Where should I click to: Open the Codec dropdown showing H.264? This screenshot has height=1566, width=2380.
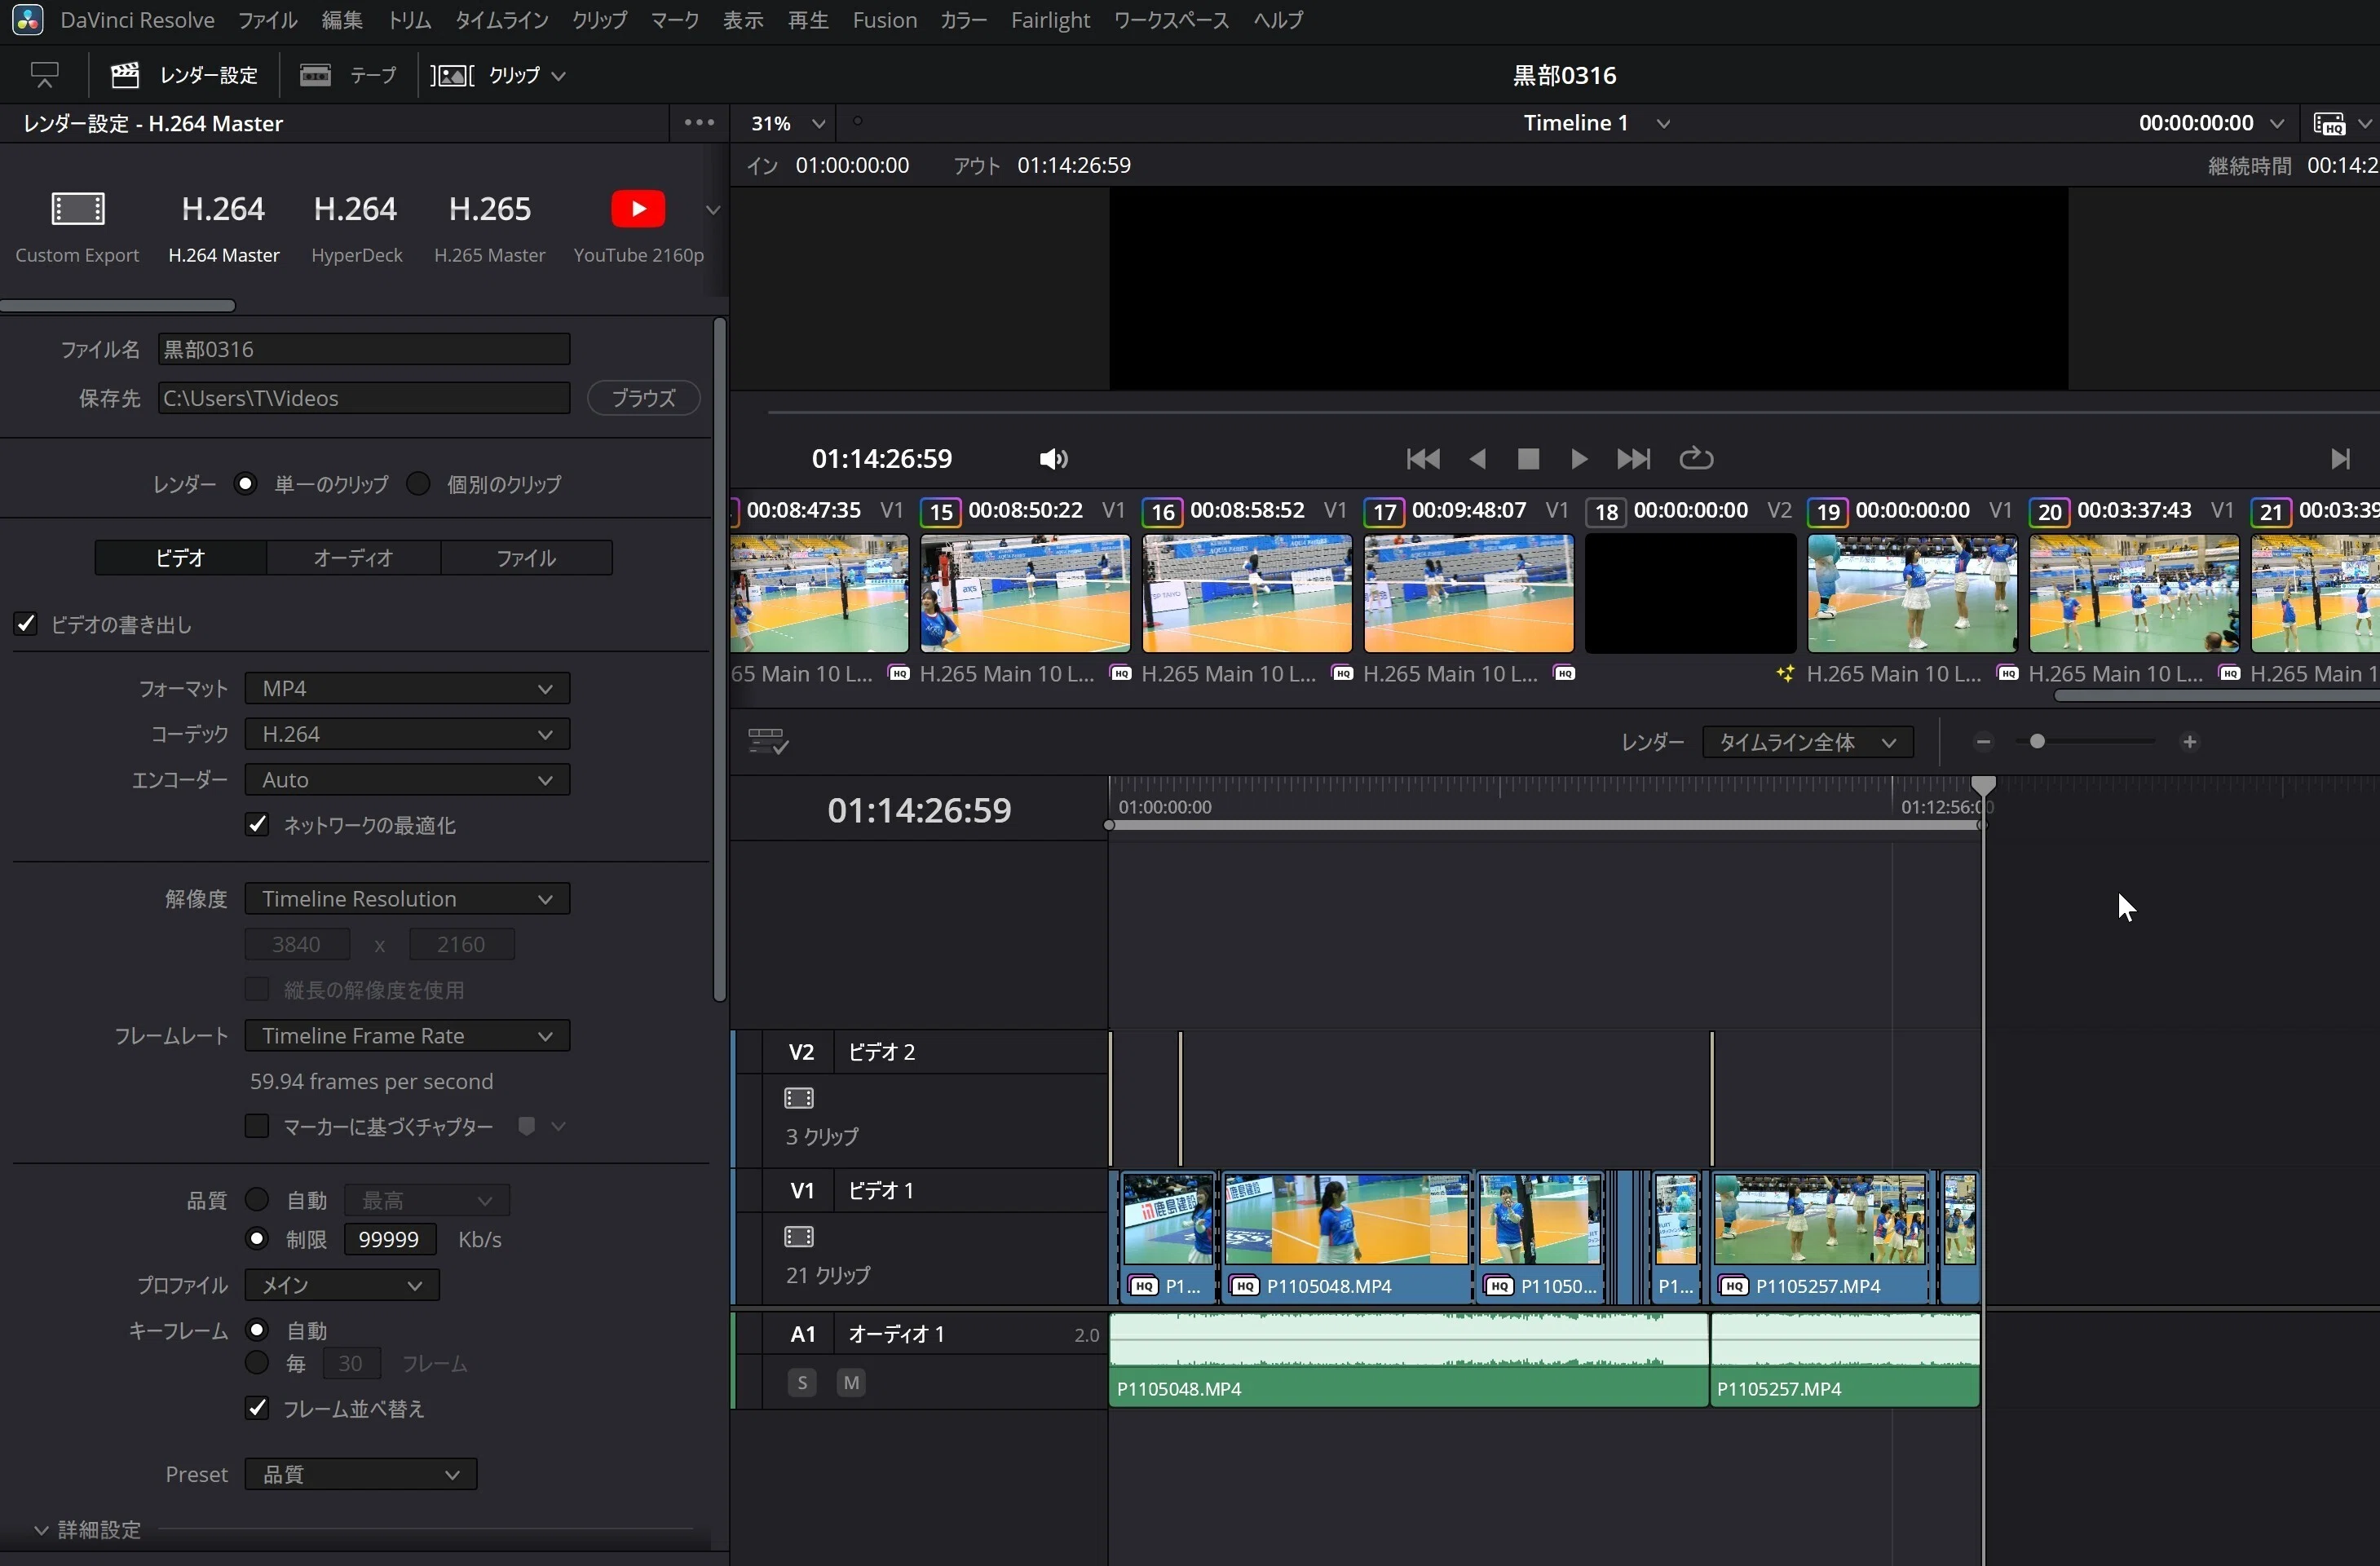407,734
